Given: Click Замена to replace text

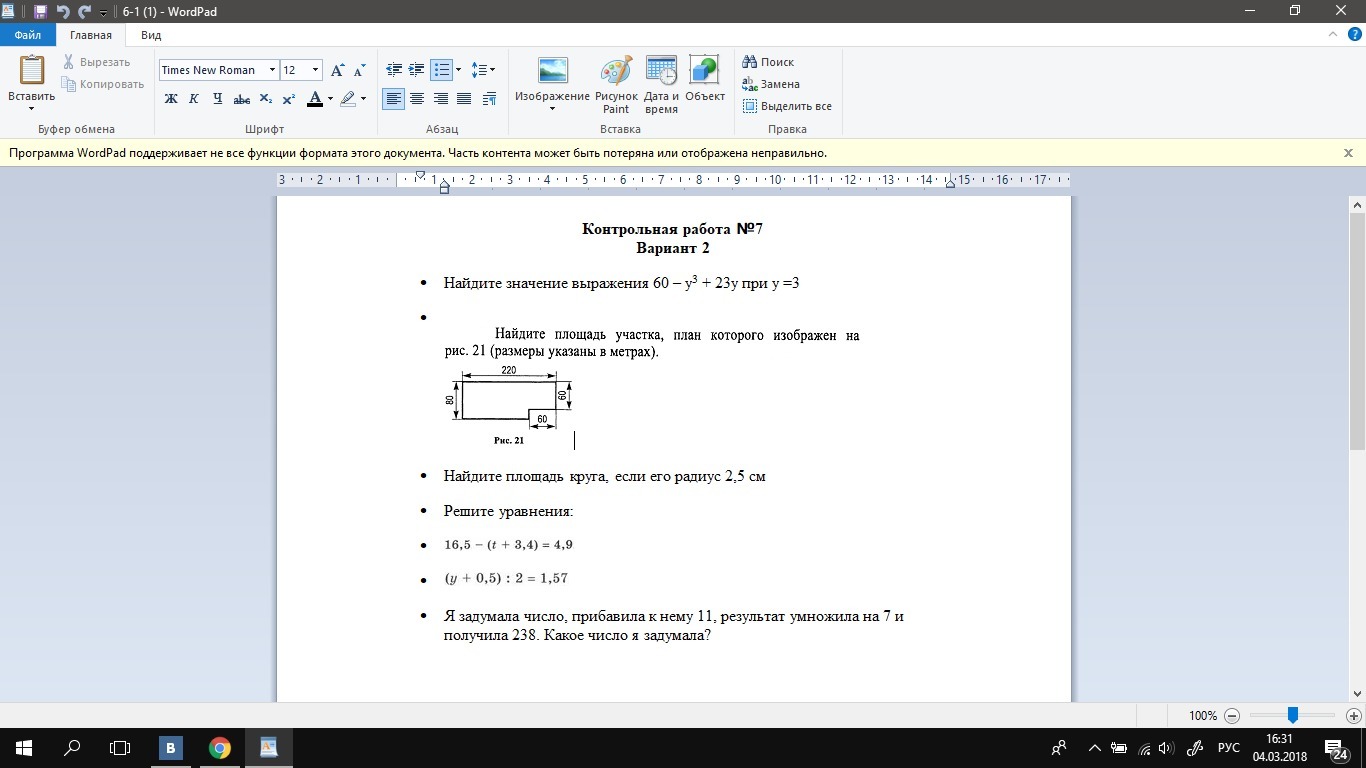Looking at the screenshot, I should (770, 84).
